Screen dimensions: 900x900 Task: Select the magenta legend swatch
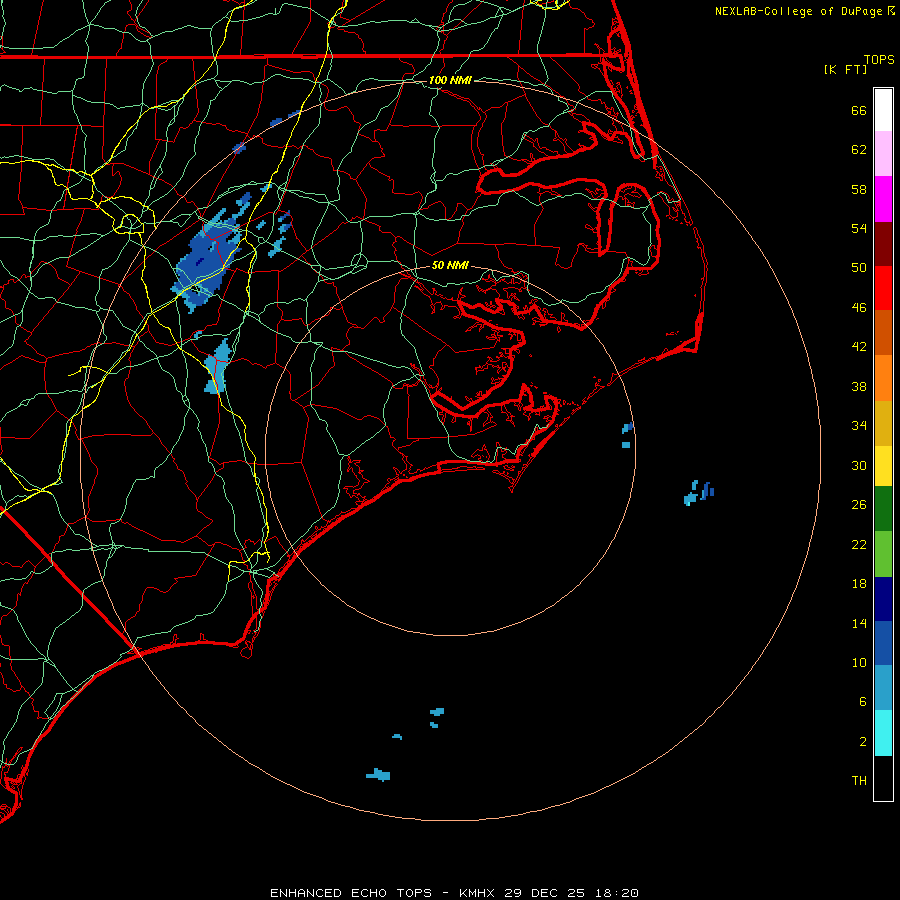tap(883, 199)
